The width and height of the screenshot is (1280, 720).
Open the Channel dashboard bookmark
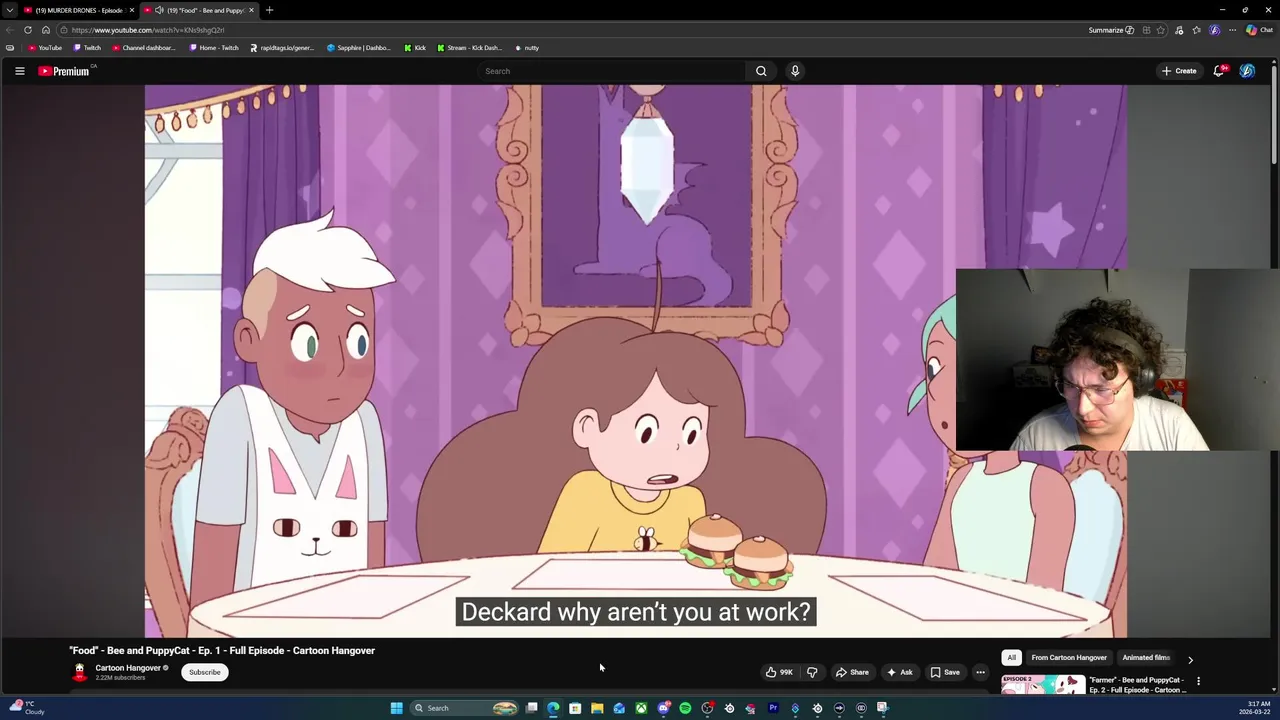pyautogui.click(x=144, y=48)
